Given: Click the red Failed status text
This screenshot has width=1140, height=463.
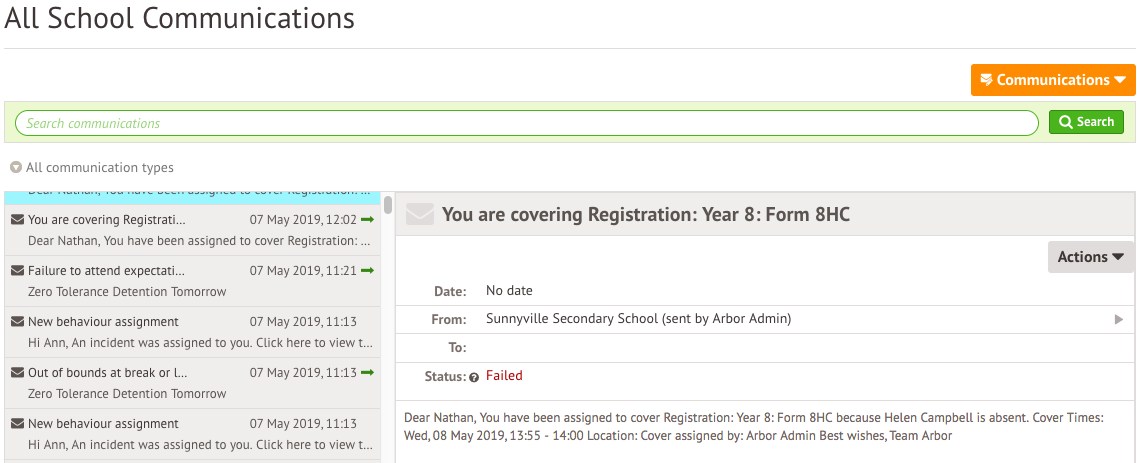Looking at the screenshot, I should [504, 376].
